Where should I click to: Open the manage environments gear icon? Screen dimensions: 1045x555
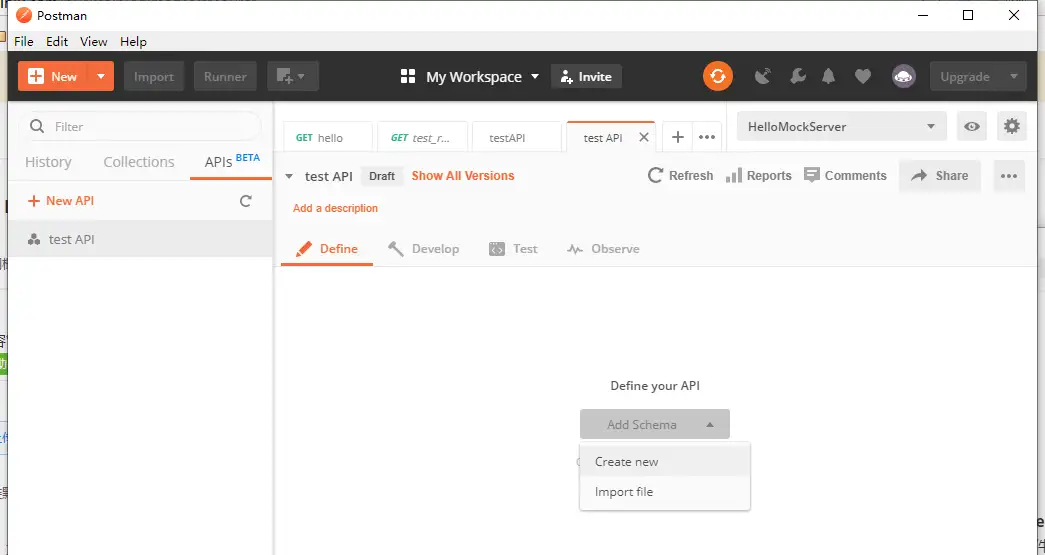[x=1012, y=126]
